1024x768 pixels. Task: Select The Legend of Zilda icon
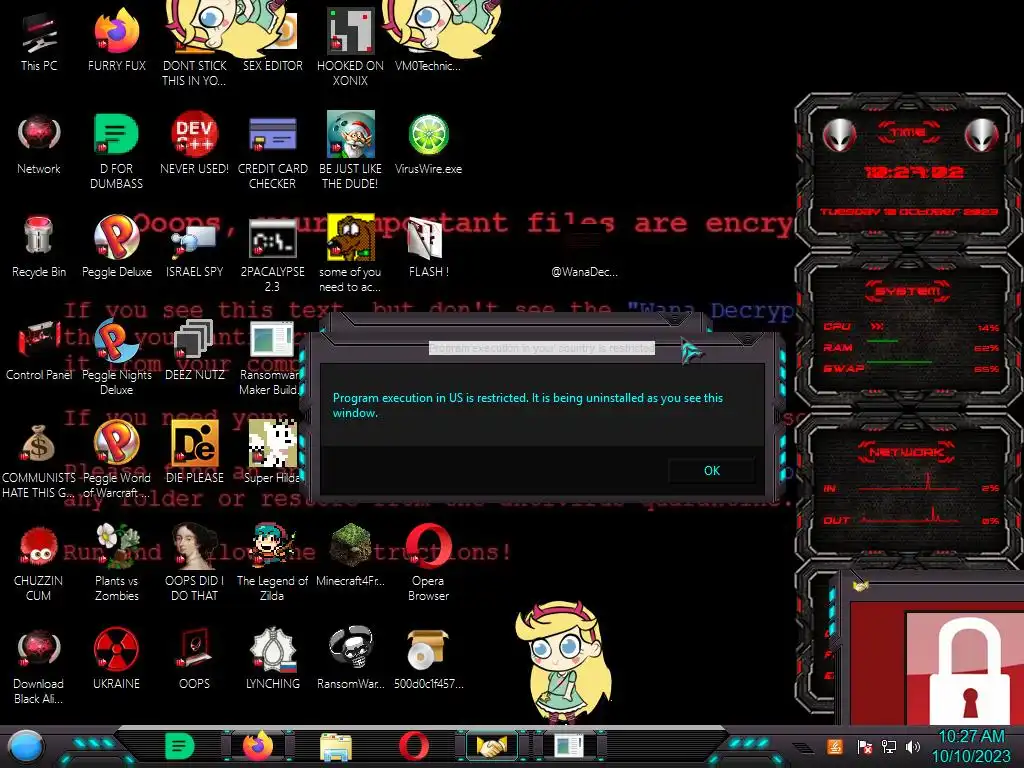tap(272, 564)
